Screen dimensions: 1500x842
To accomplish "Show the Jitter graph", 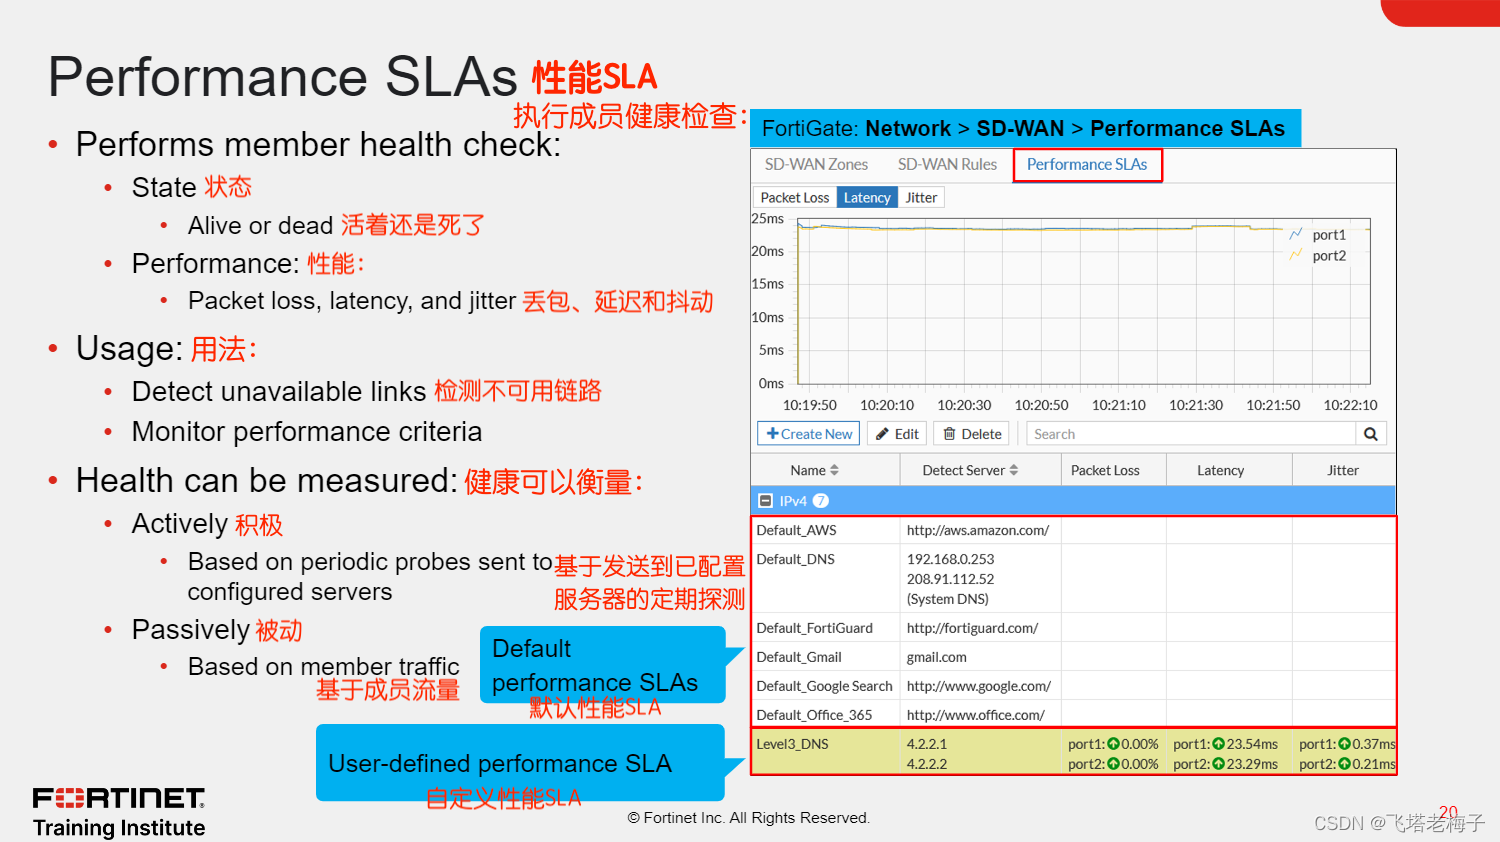I will coord(921,198).
